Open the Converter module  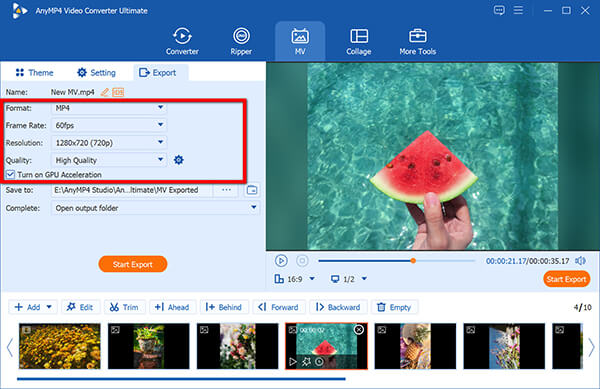pyautogui.click(x=182, y=41)
